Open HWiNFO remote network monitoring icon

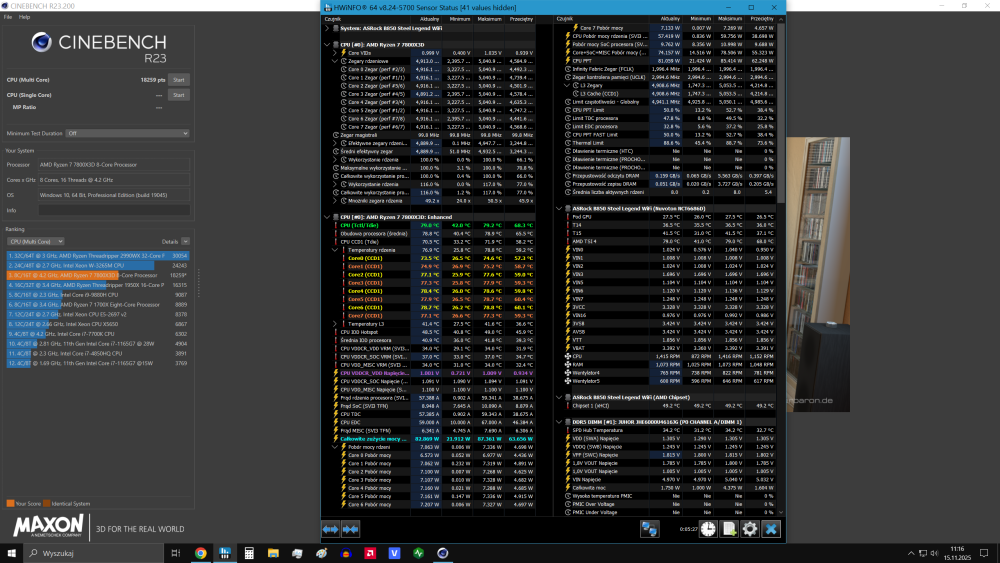pos(651,528)
